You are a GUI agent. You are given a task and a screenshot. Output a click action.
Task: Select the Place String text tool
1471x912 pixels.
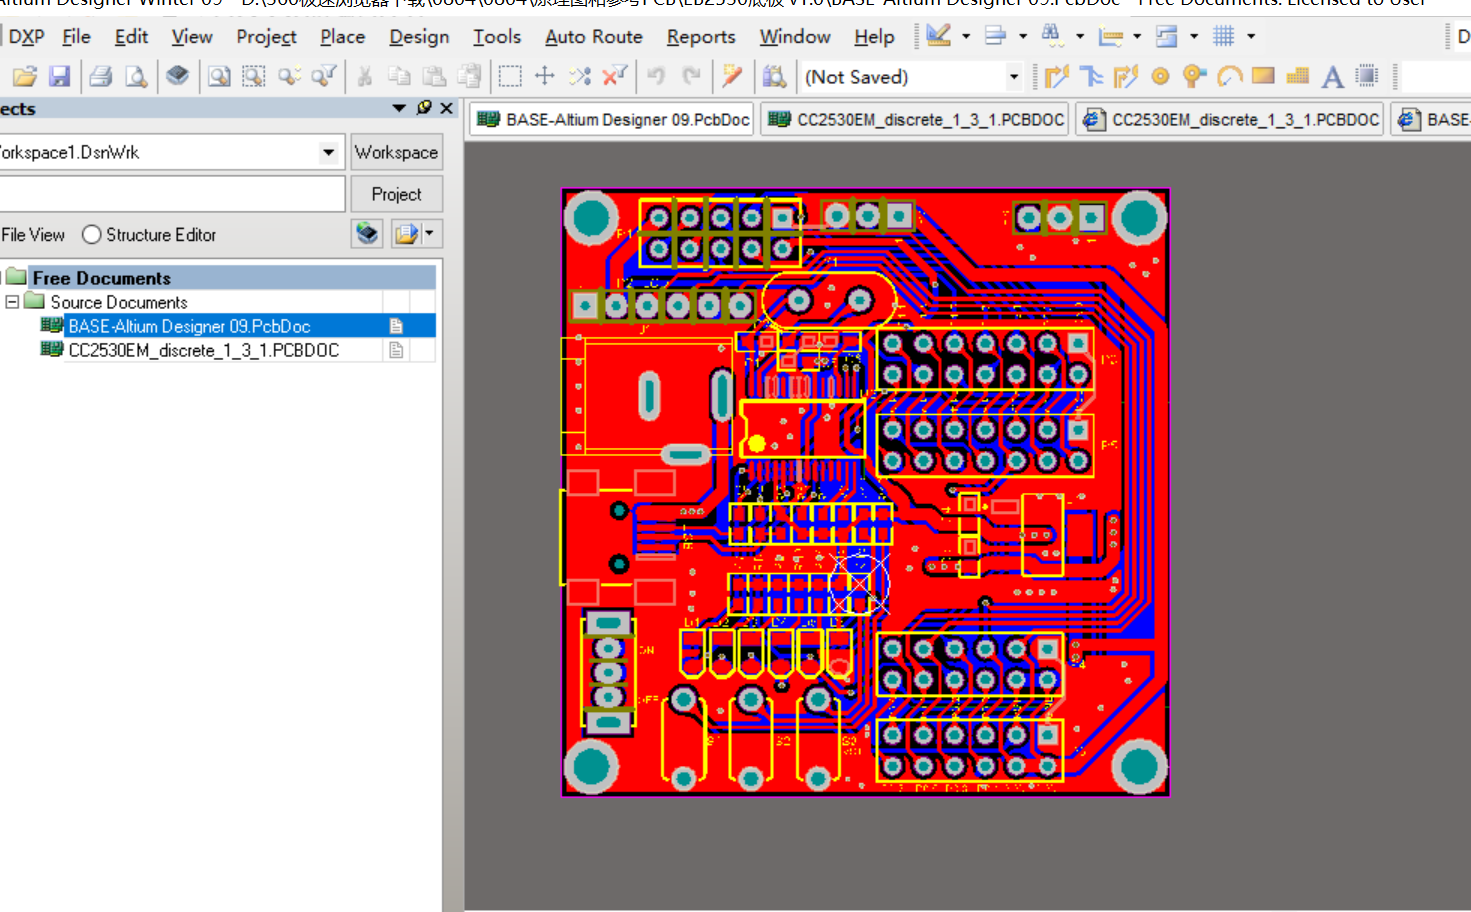point(1332,76)
